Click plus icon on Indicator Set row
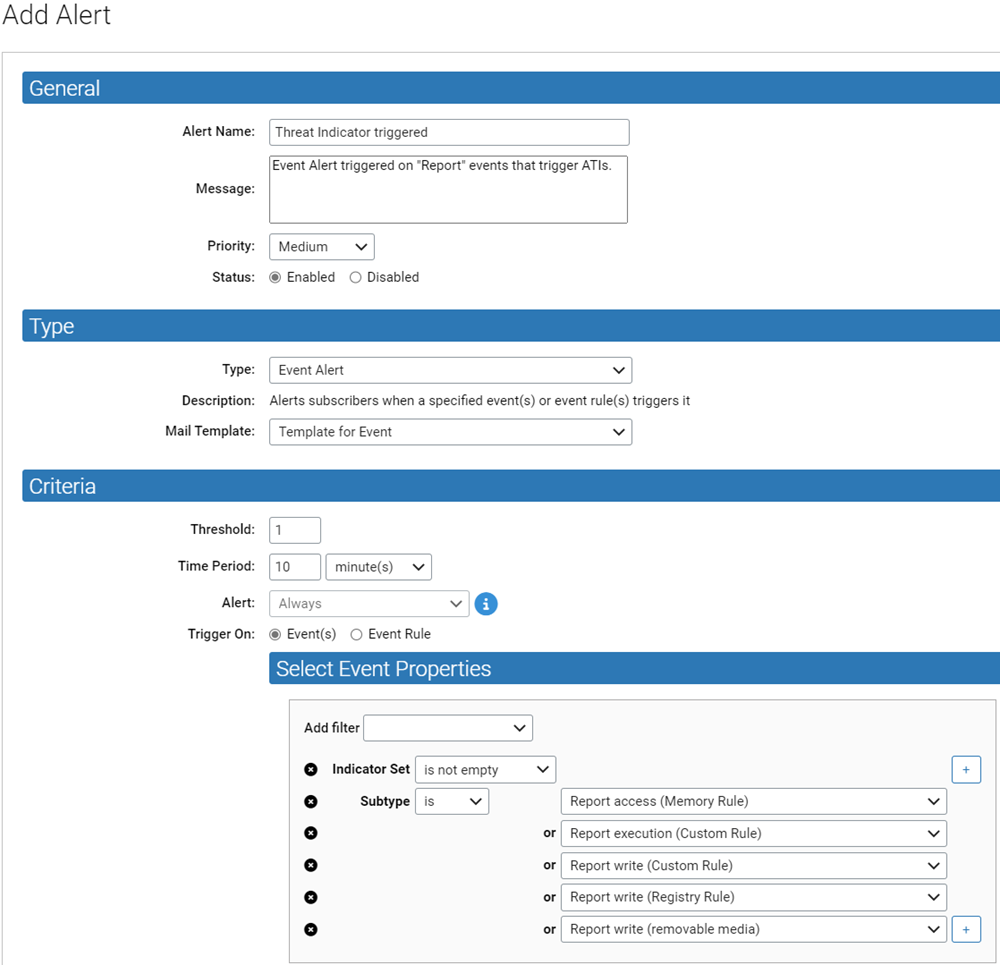The image size is (1000, 965). (965, 769)
